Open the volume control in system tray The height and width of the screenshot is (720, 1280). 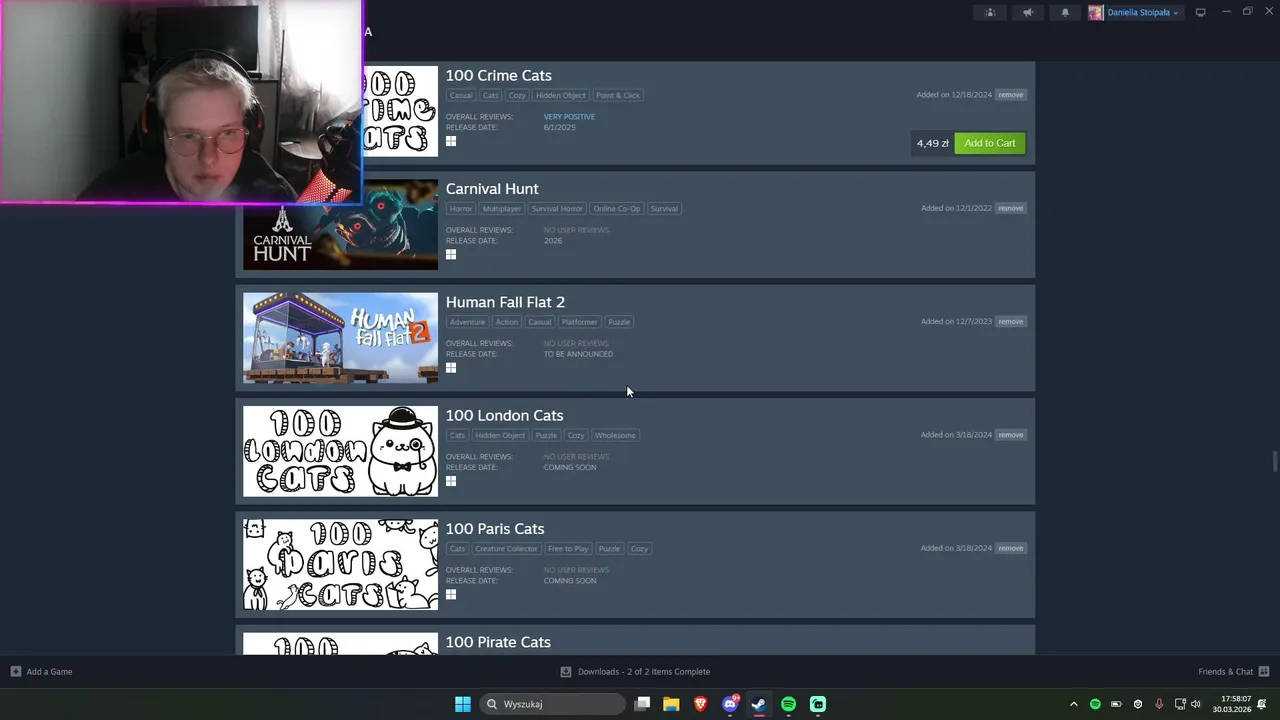[1195, 704]
